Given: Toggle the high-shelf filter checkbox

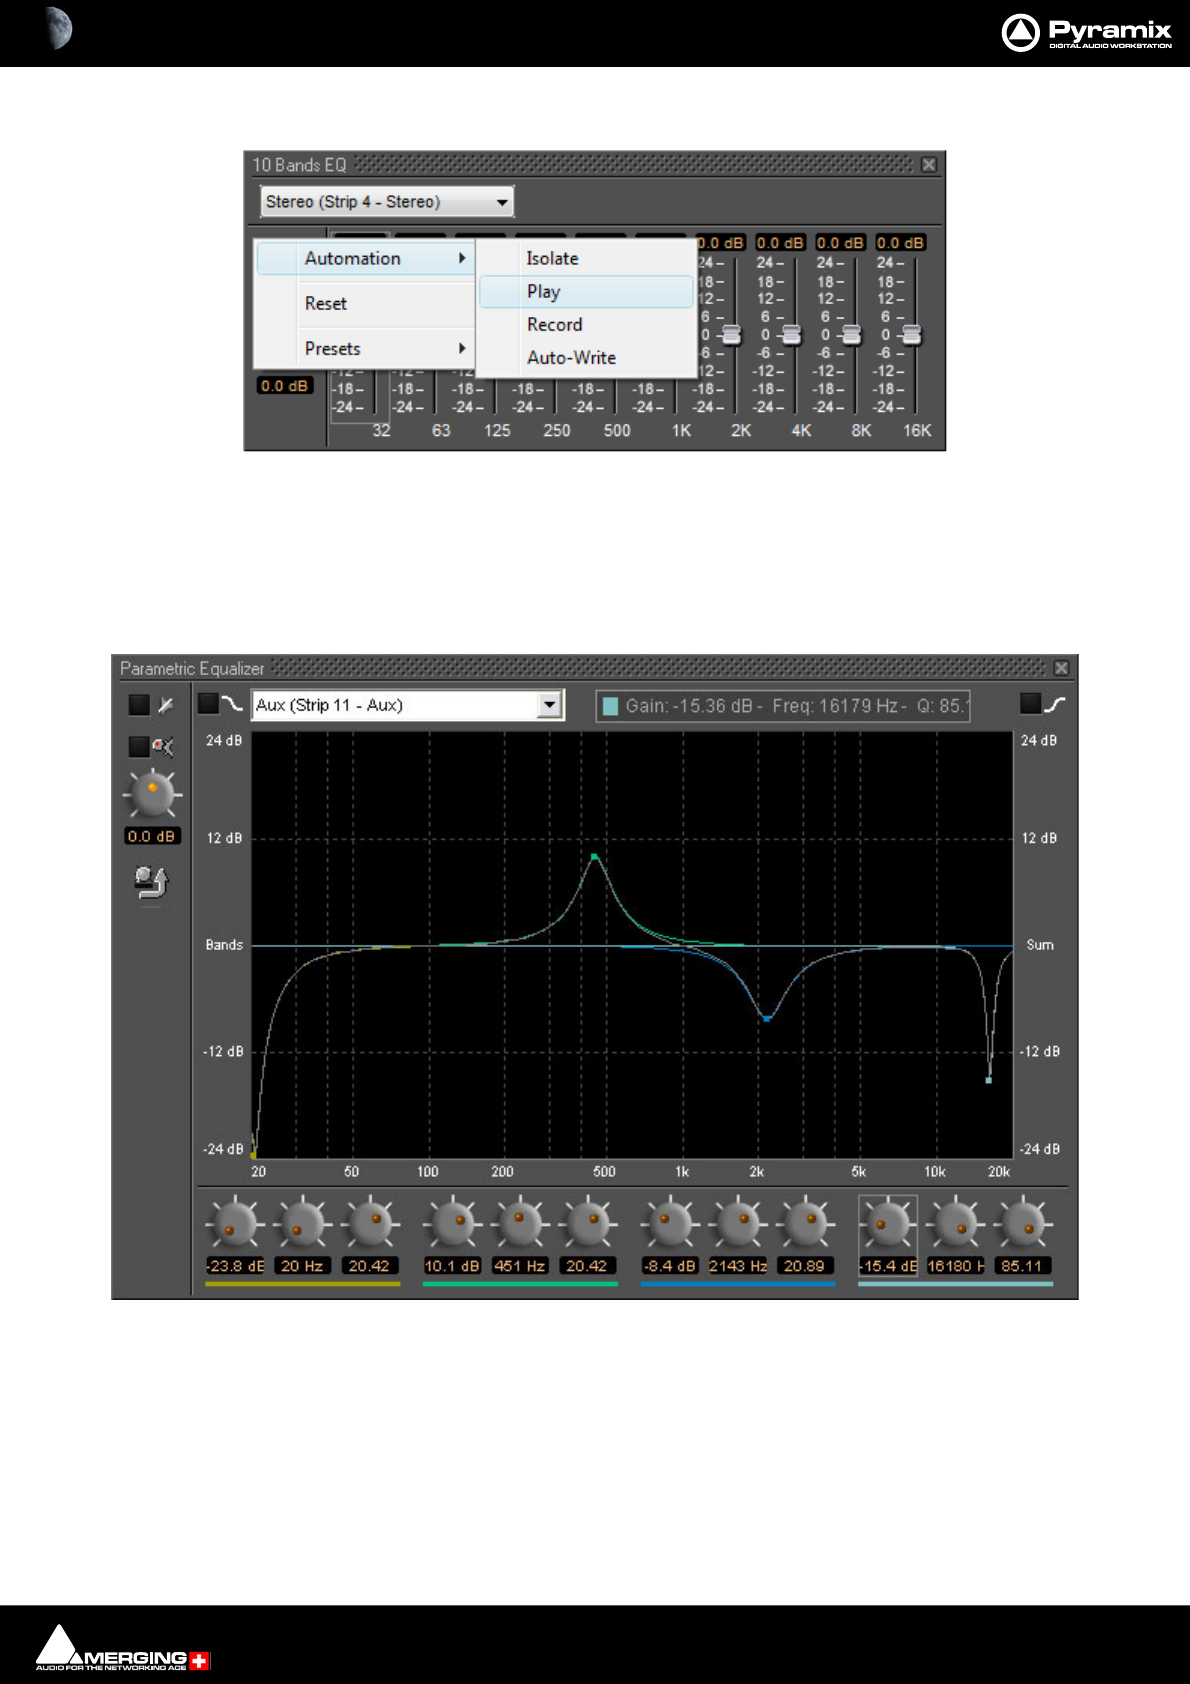Looking at the screenshot, I should [x=1030, y=704].
